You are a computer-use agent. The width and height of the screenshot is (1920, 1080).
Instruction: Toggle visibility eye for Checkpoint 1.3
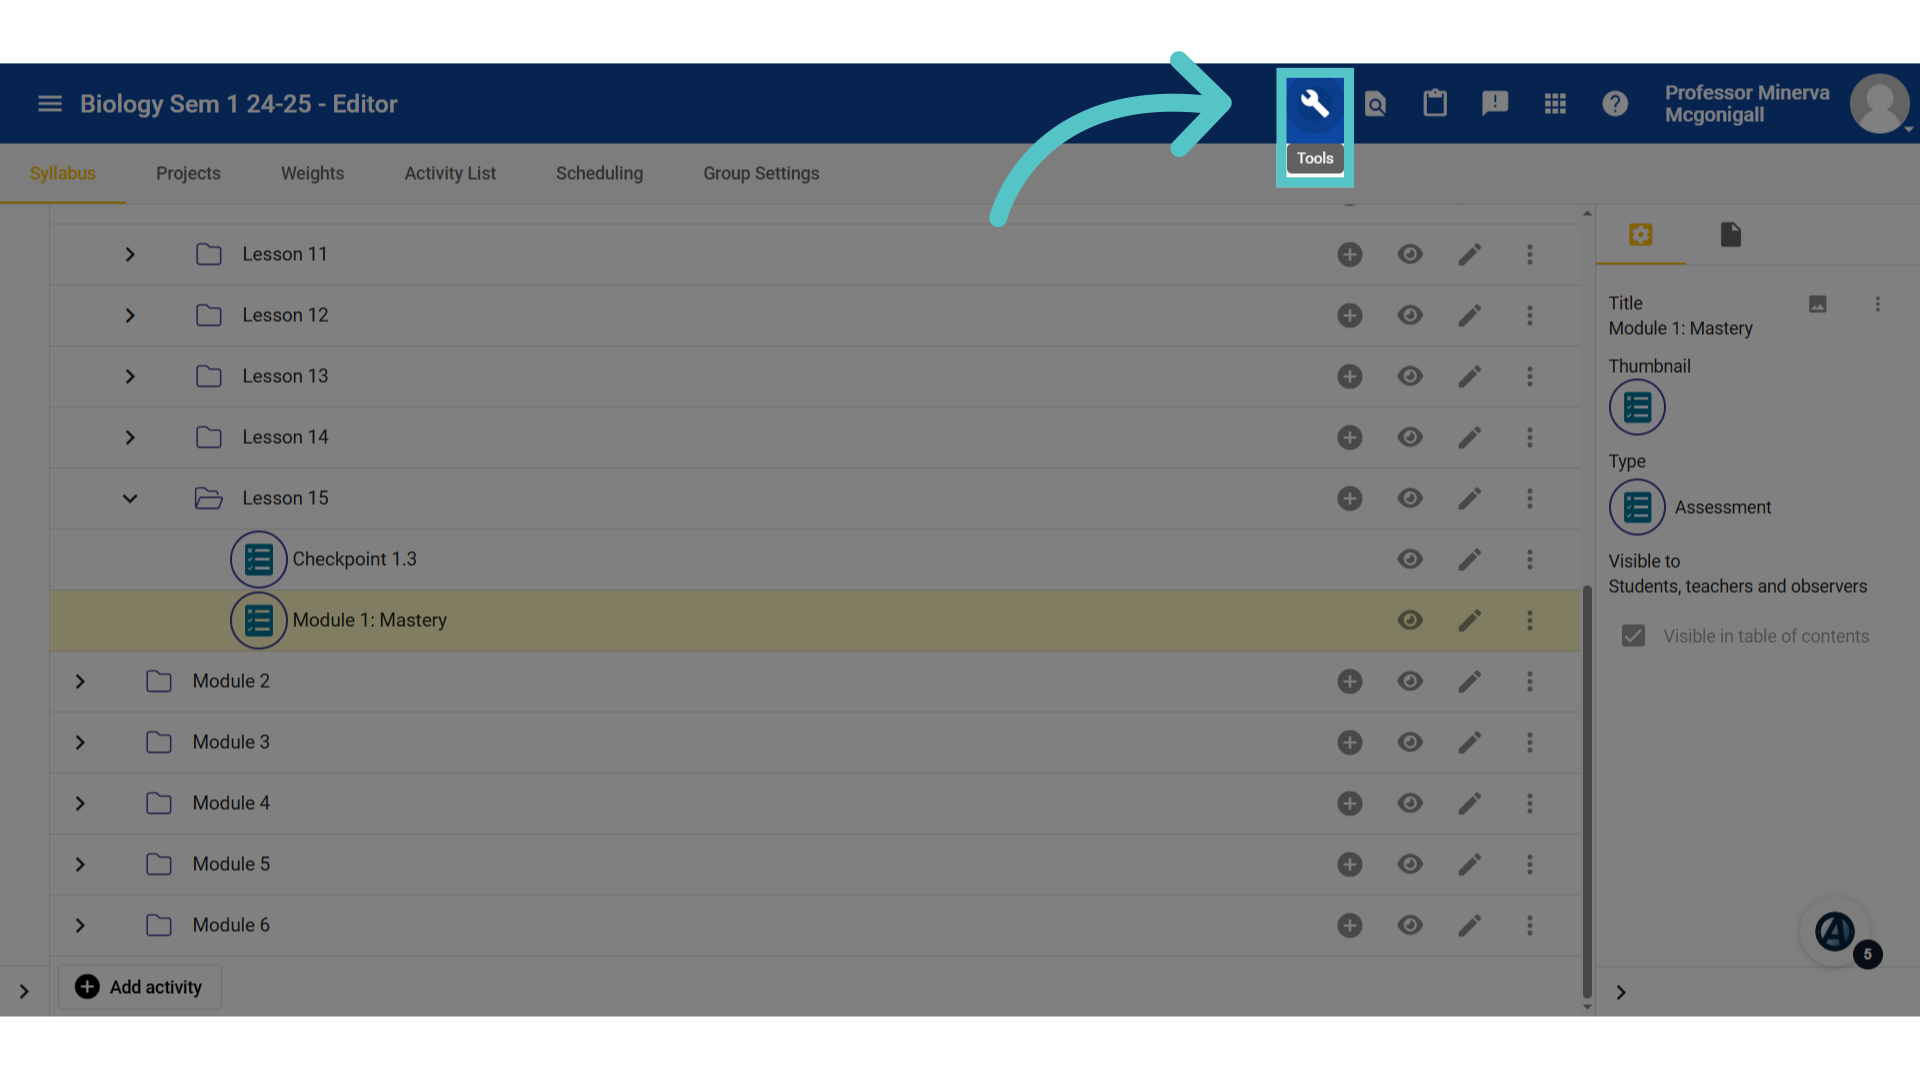[1410, 559]
